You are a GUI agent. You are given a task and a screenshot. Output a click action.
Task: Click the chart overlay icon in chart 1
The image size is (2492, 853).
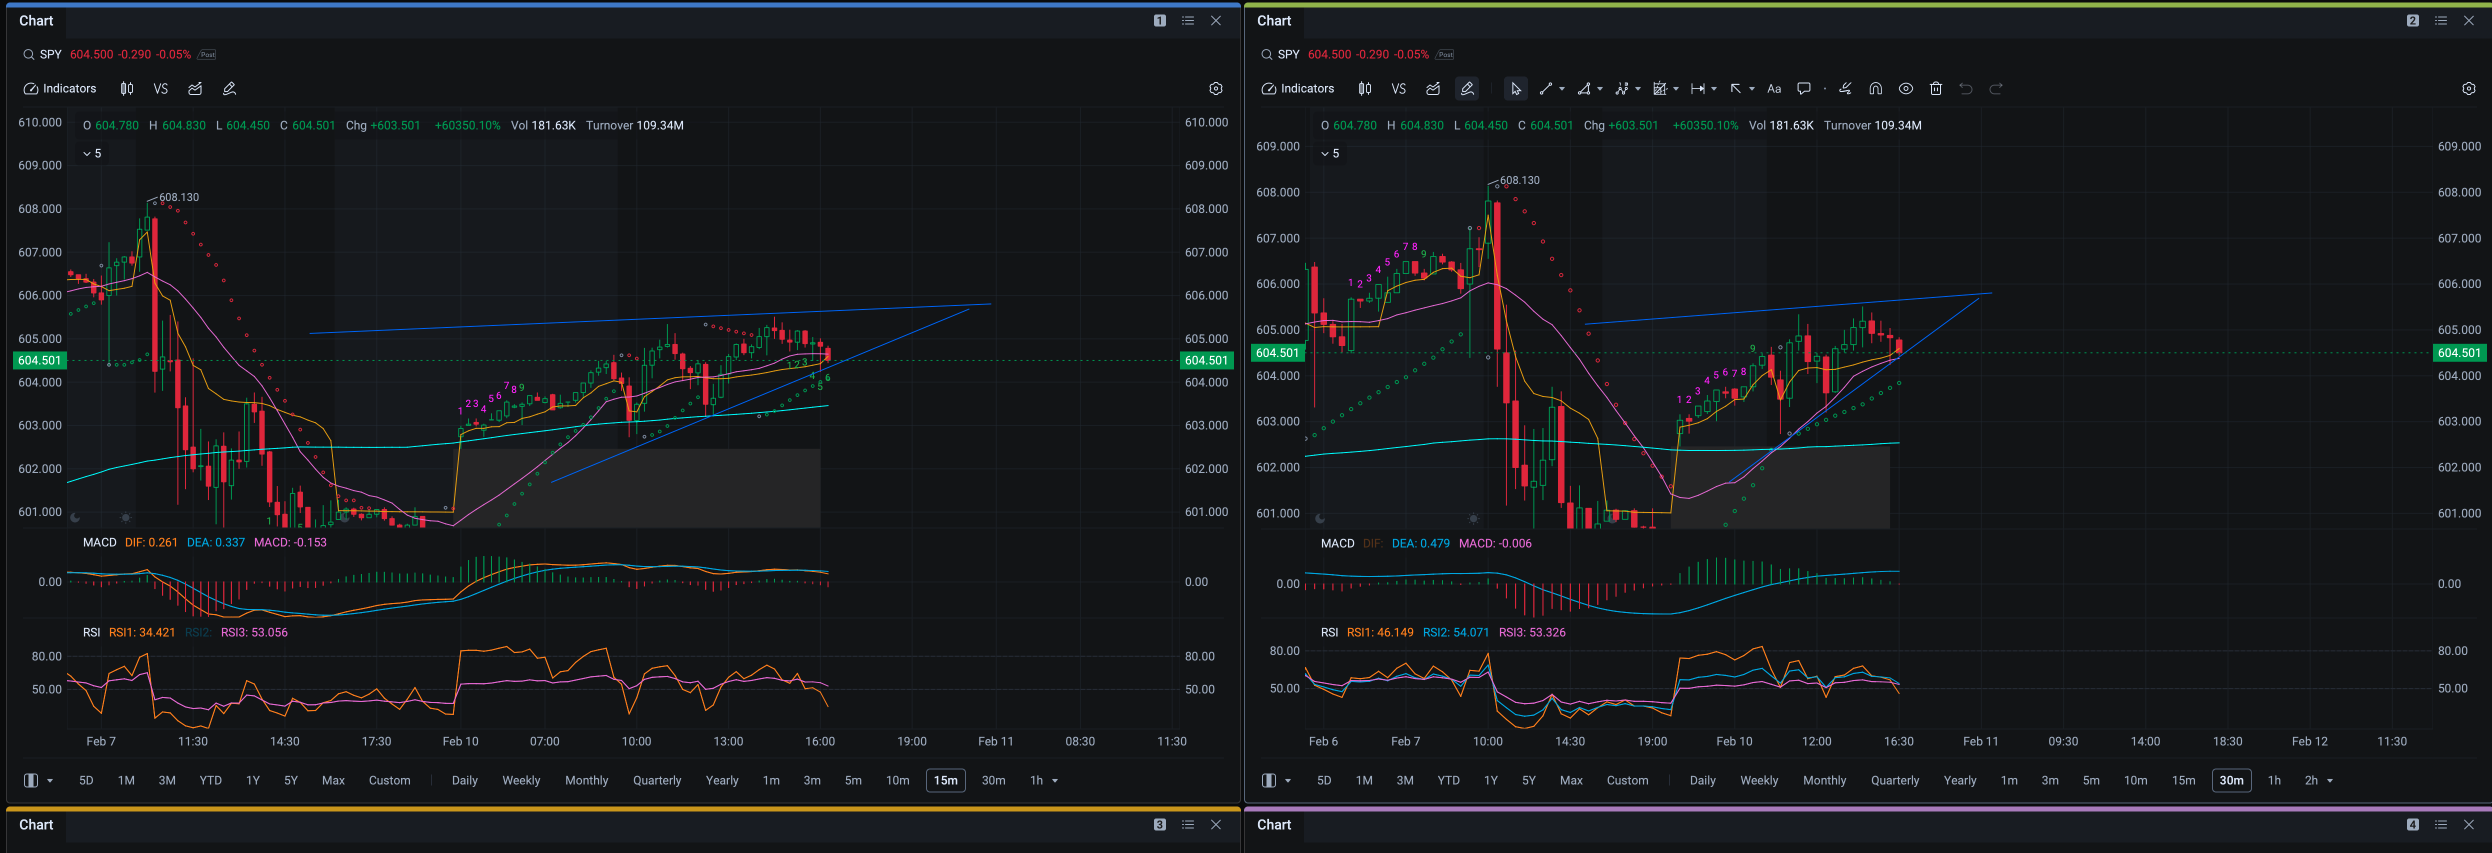point(195,89)
